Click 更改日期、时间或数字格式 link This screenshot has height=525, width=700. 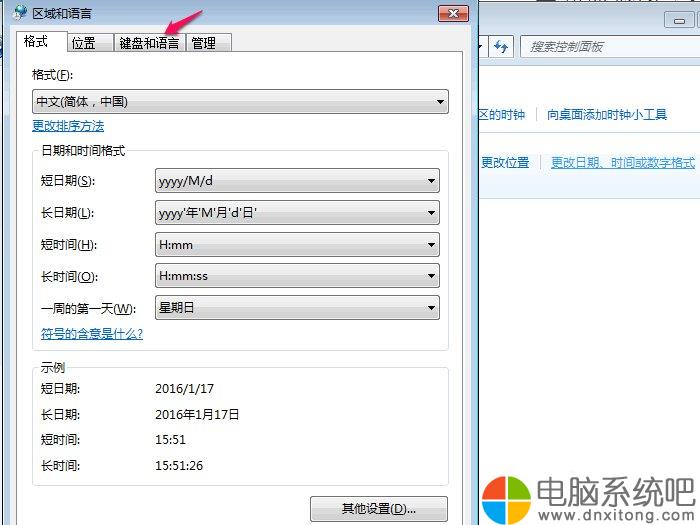(623, 162)
